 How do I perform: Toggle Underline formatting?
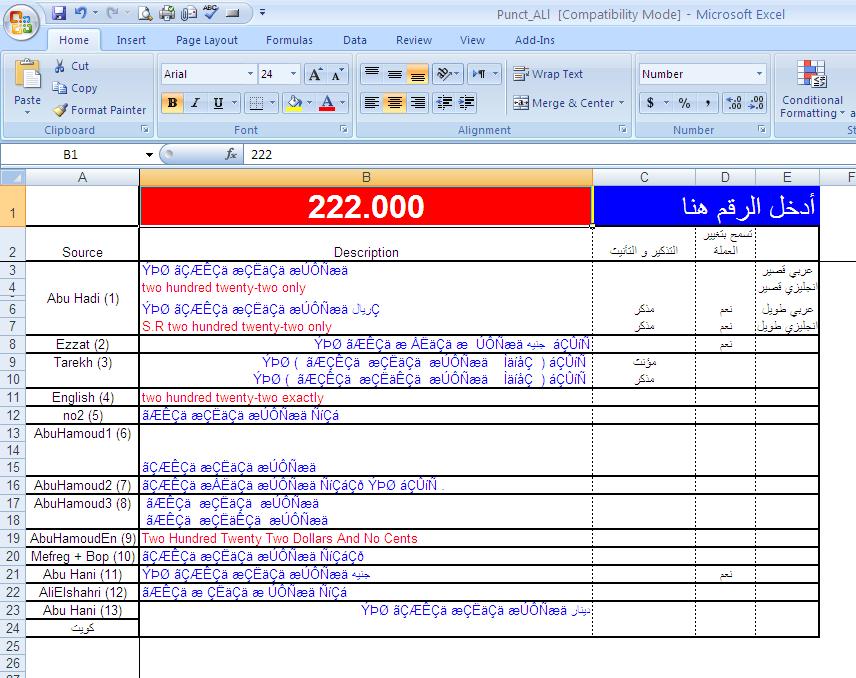(x=218, y=103)
